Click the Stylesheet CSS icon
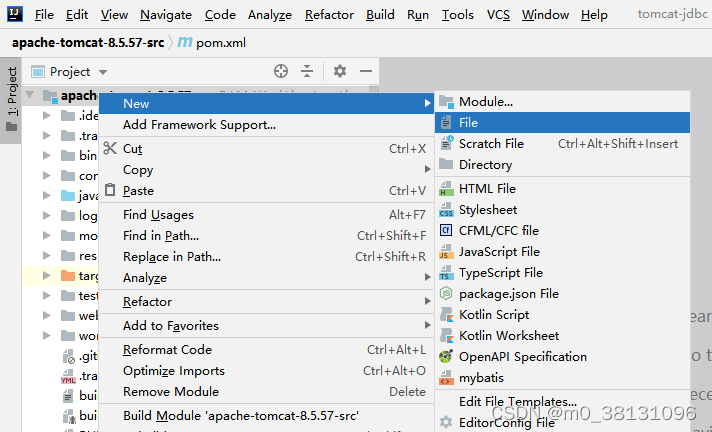Image resolution: width=712 pixels, height=432 pixels. click(x=446, y=209)
